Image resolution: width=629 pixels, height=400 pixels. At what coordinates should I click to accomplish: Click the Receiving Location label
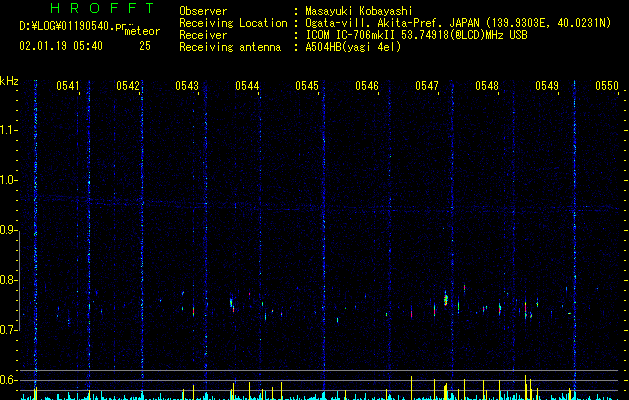tap(233, 23)
